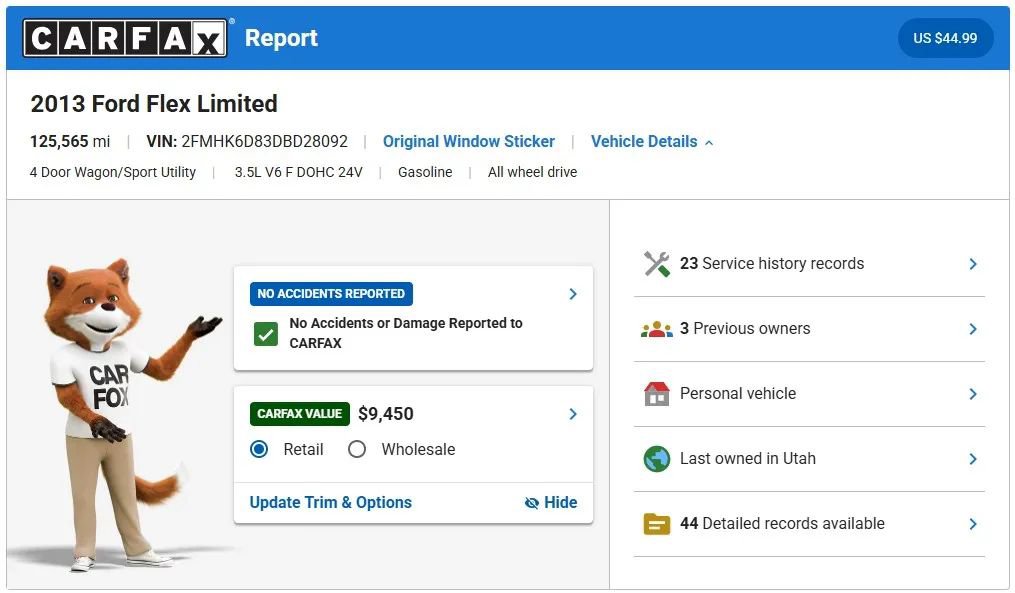1015x593 pixels.
Task: Expand the CARFAX Value details chevron
Action: pyautogui.click(x=572, y=413)
